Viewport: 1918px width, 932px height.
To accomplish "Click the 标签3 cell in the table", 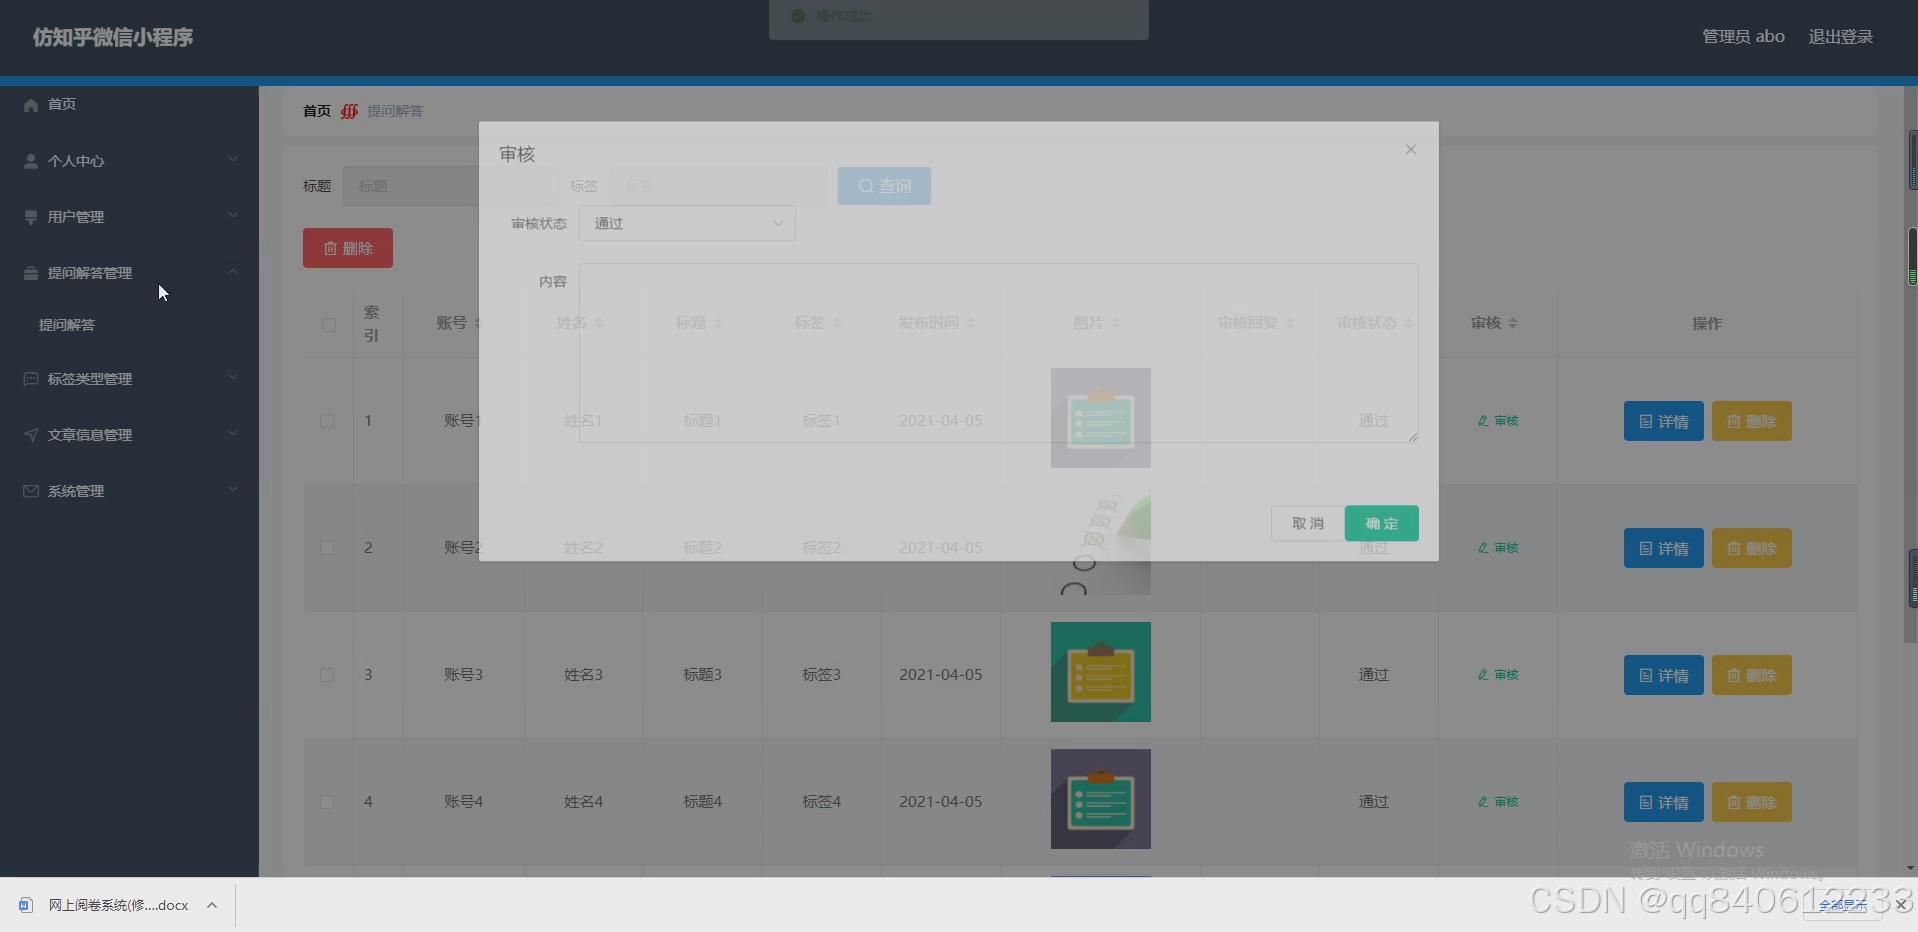I will 821,675.
